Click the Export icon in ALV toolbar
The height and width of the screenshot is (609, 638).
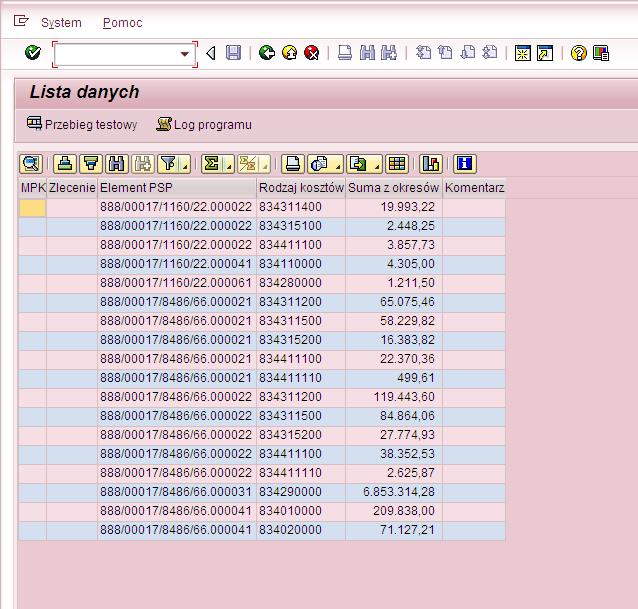pyautogui.click(x=359, y=164)
